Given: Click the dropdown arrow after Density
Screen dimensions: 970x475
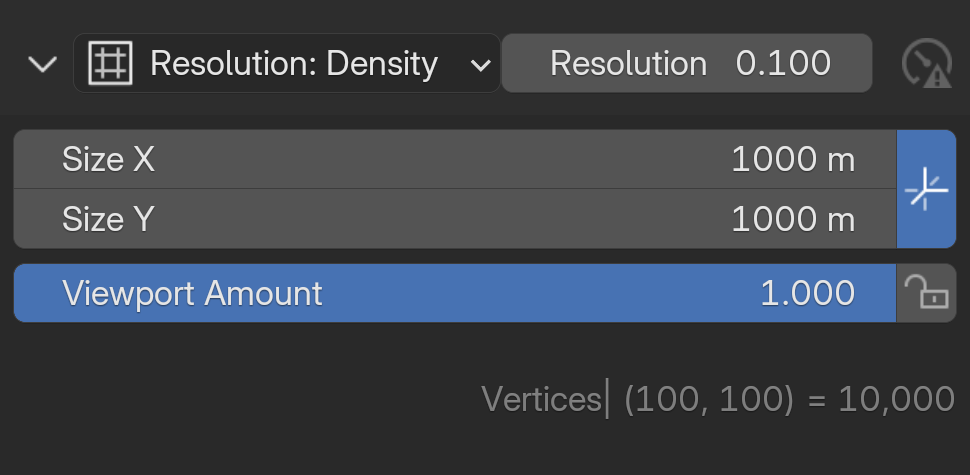Looking at the screenshot, I should pyautogui.click(x=481, y=65).
